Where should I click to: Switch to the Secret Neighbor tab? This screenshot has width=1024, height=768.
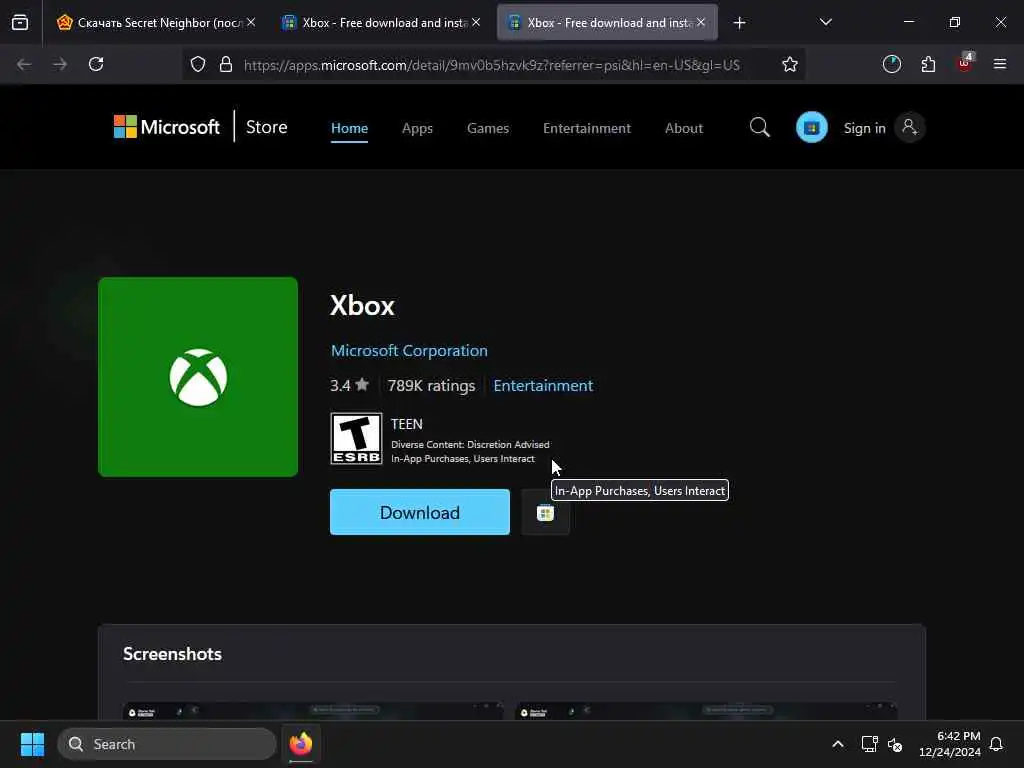point(155,23)
